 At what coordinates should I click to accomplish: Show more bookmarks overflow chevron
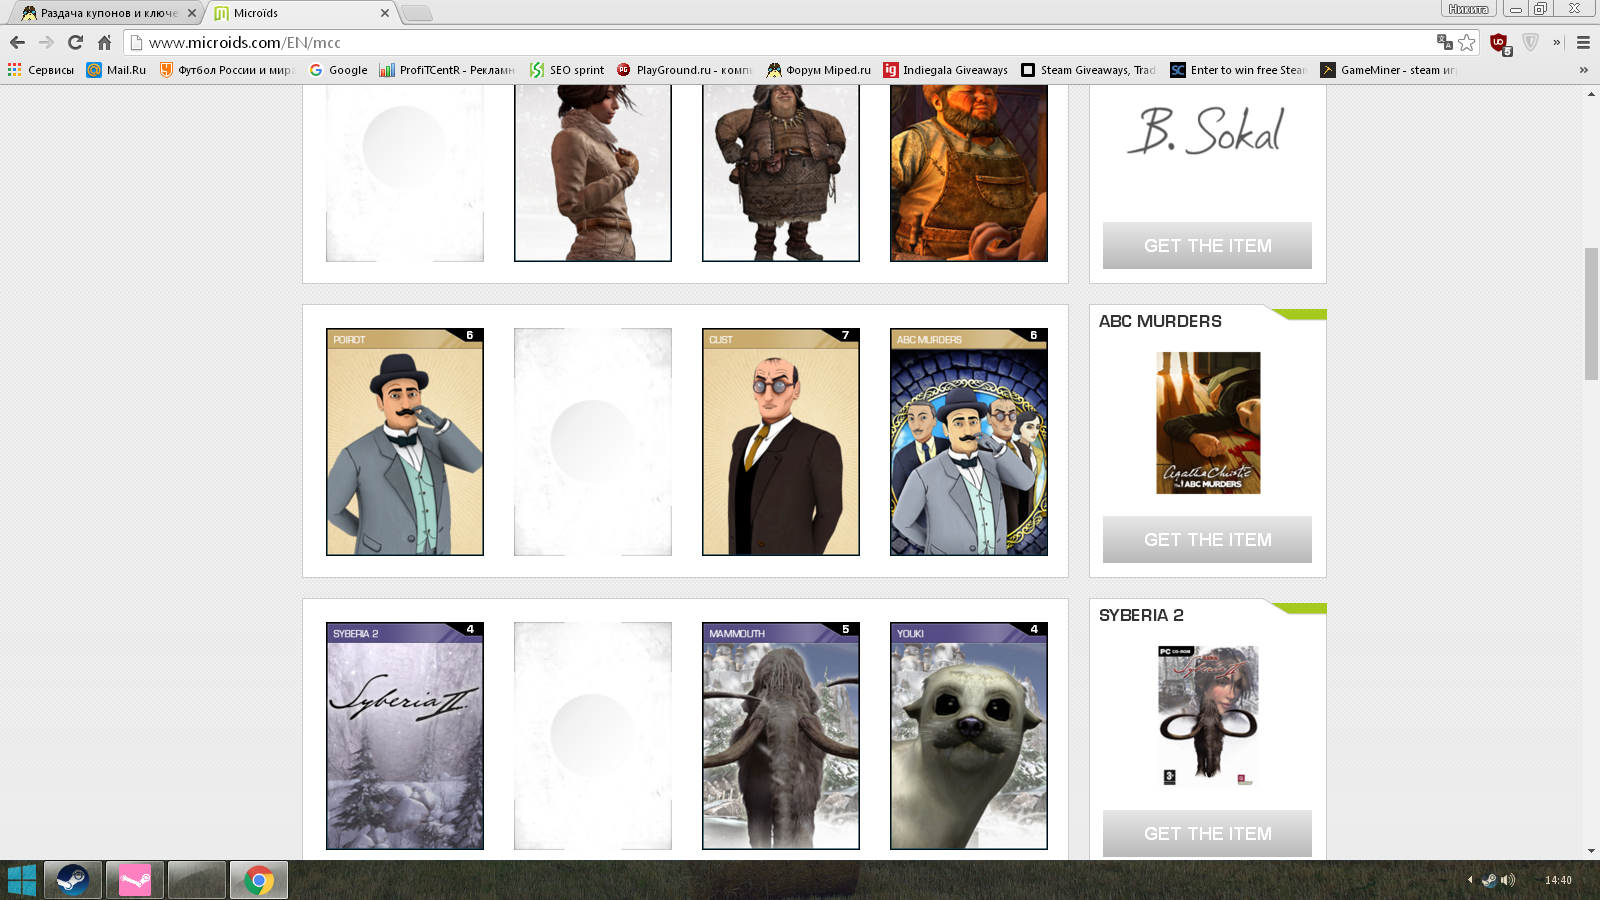[x=1583, y=70]
